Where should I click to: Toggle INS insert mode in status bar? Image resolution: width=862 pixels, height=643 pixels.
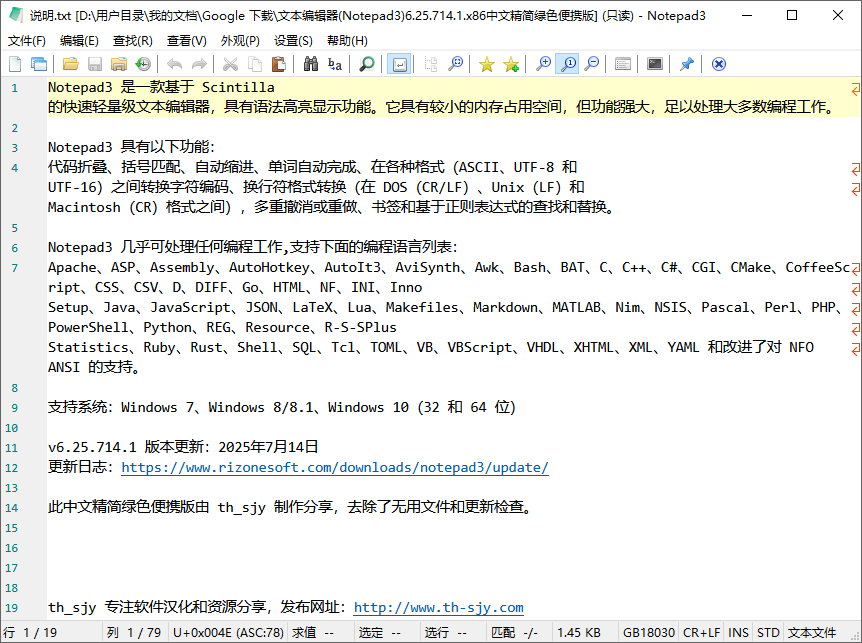(738, 633)
